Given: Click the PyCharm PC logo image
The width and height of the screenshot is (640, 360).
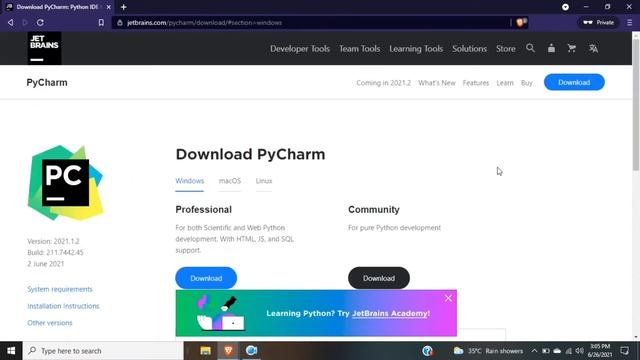Looking at the screenshot, I should tap(65, 182).
